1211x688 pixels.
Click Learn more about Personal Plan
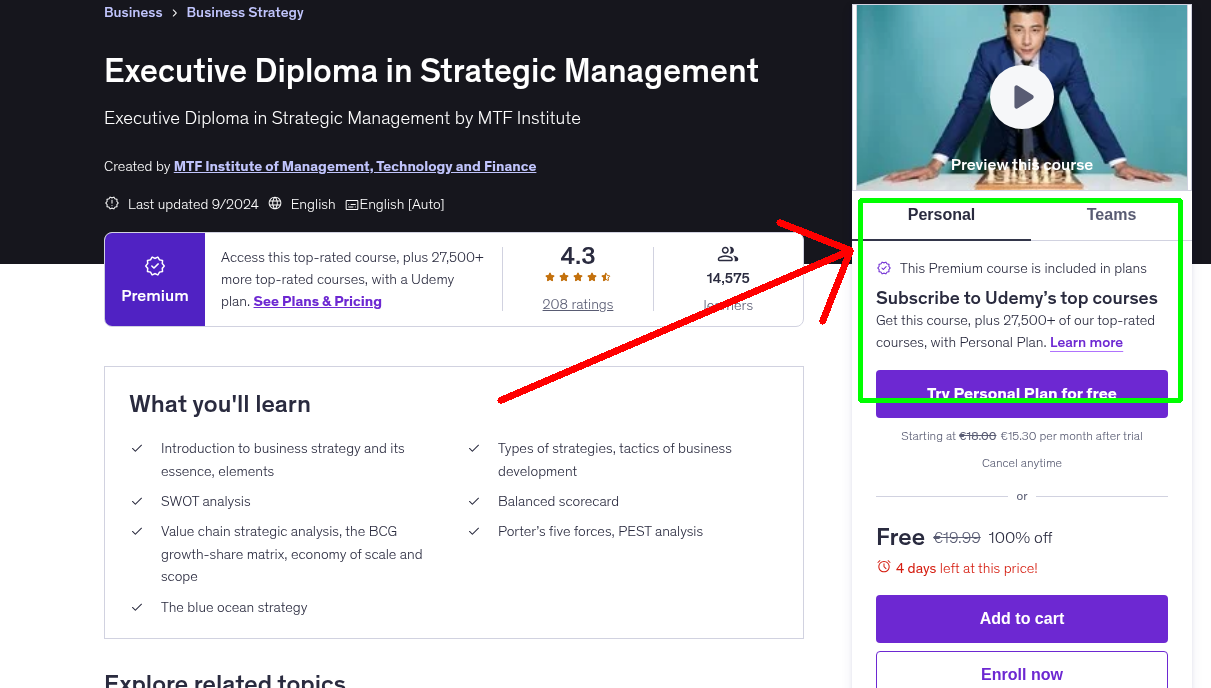coord(1086,342)
